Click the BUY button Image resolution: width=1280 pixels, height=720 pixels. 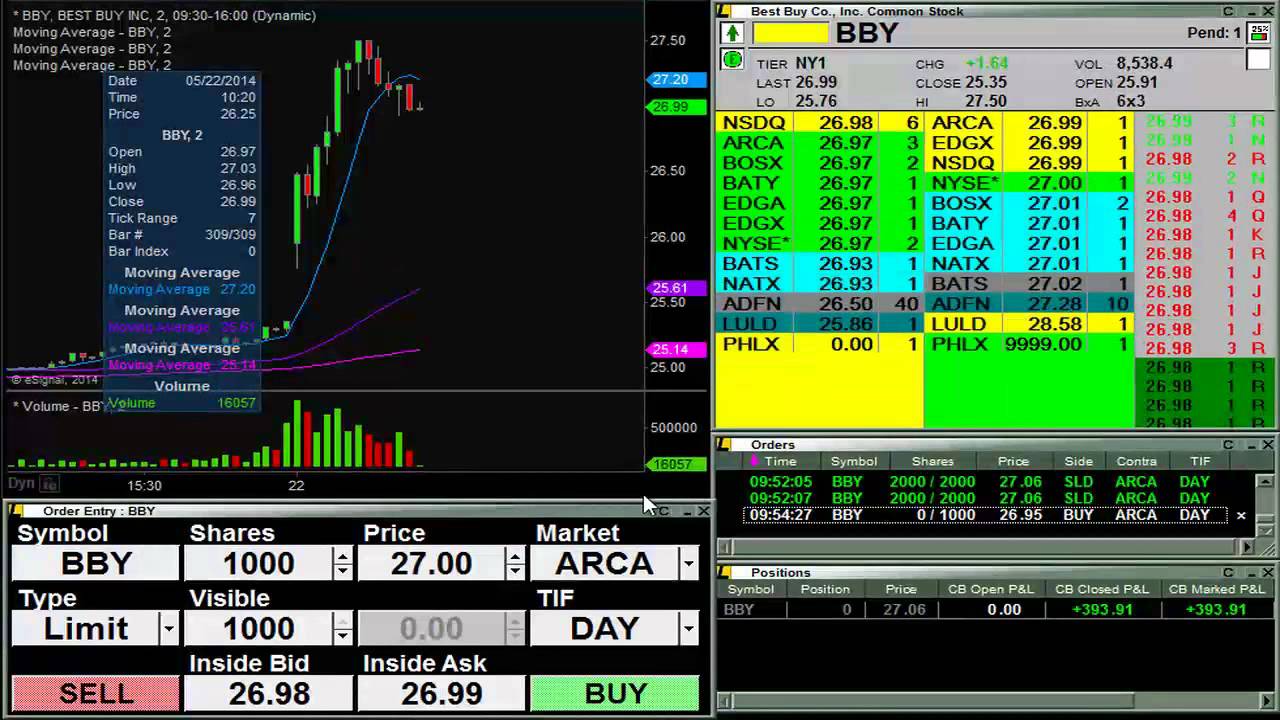615,693
